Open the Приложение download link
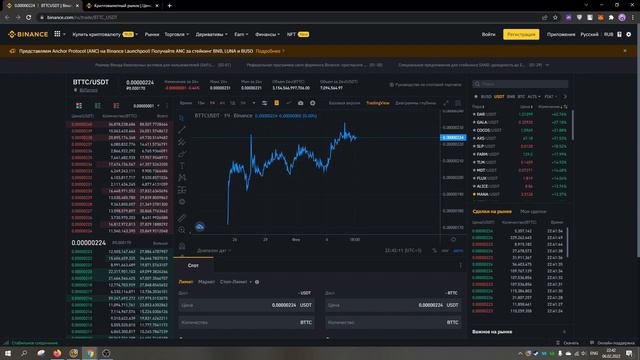 tap(561, 34)
